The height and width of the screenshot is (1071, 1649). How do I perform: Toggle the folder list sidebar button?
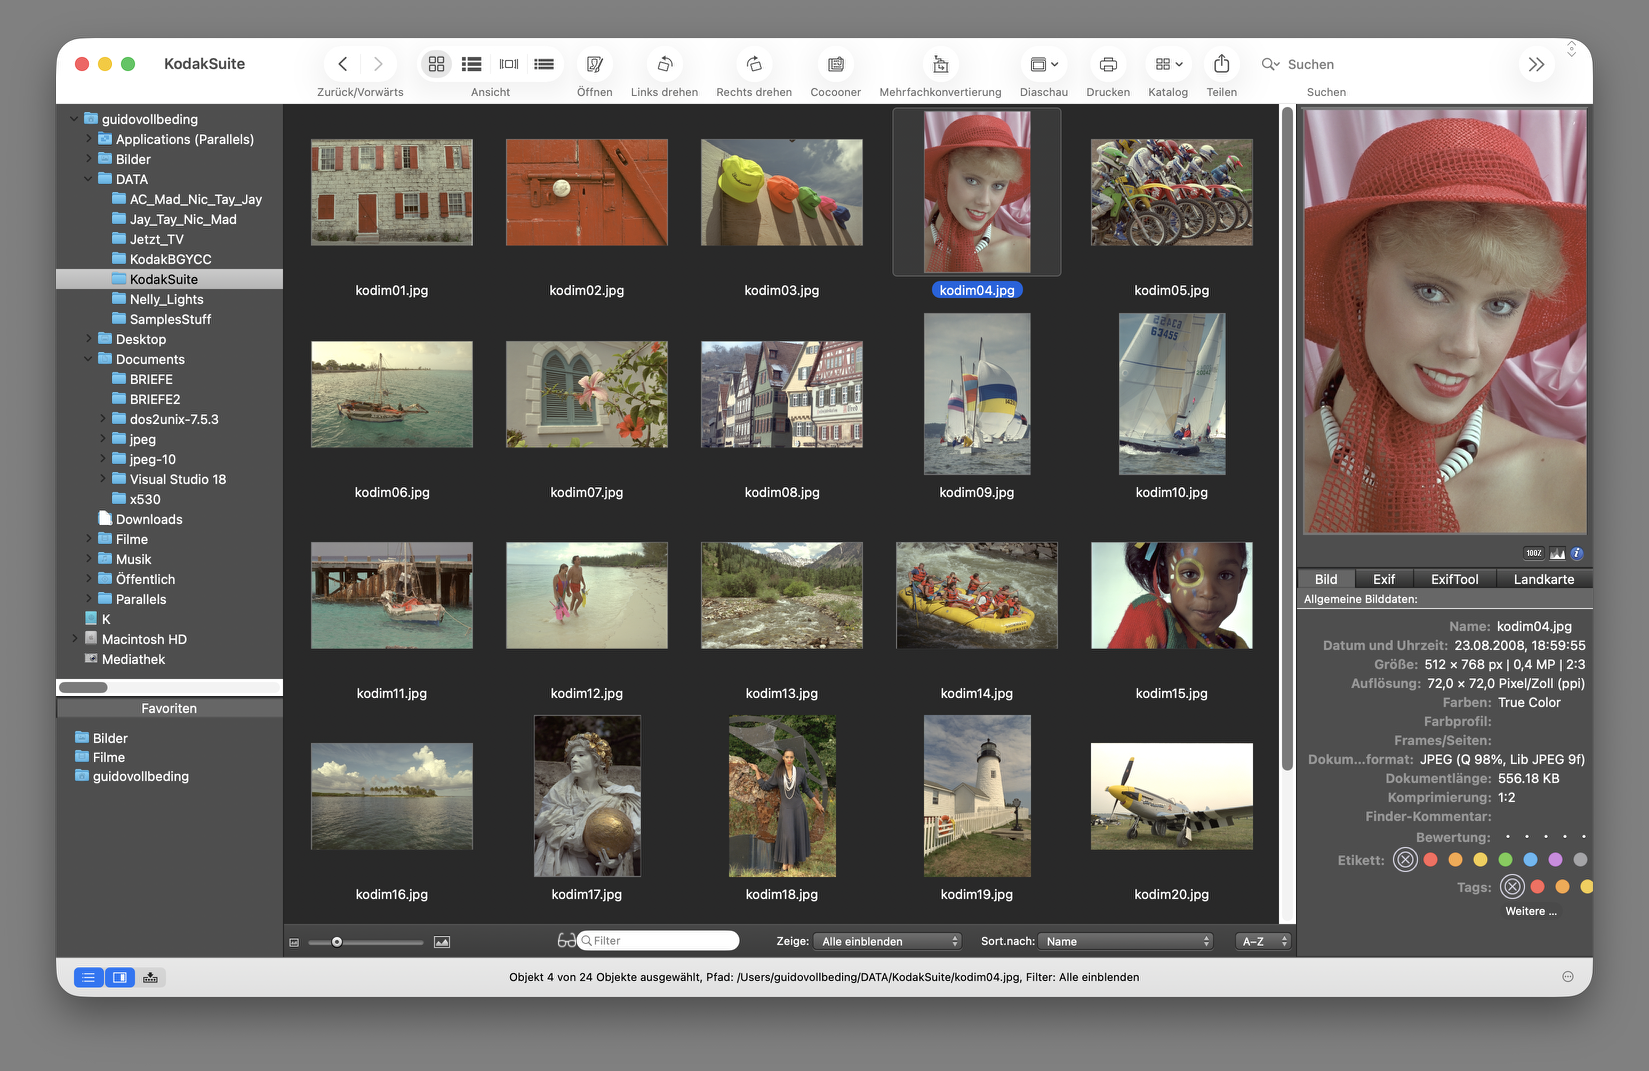pos(88,977)
